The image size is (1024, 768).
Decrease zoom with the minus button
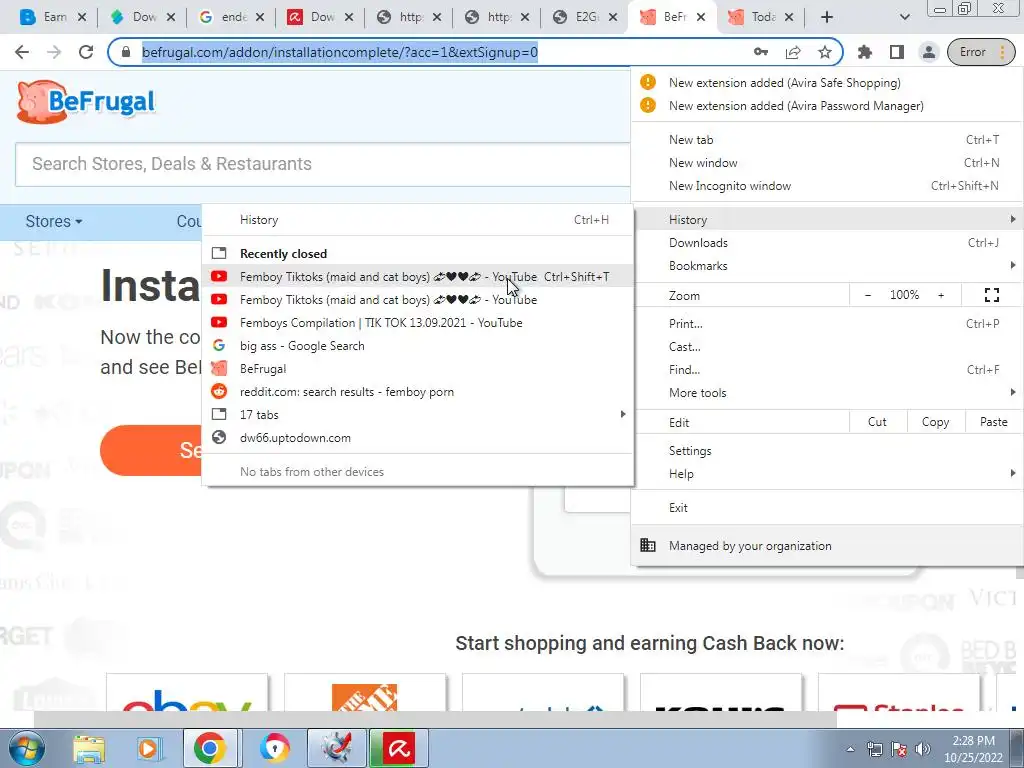867,295
